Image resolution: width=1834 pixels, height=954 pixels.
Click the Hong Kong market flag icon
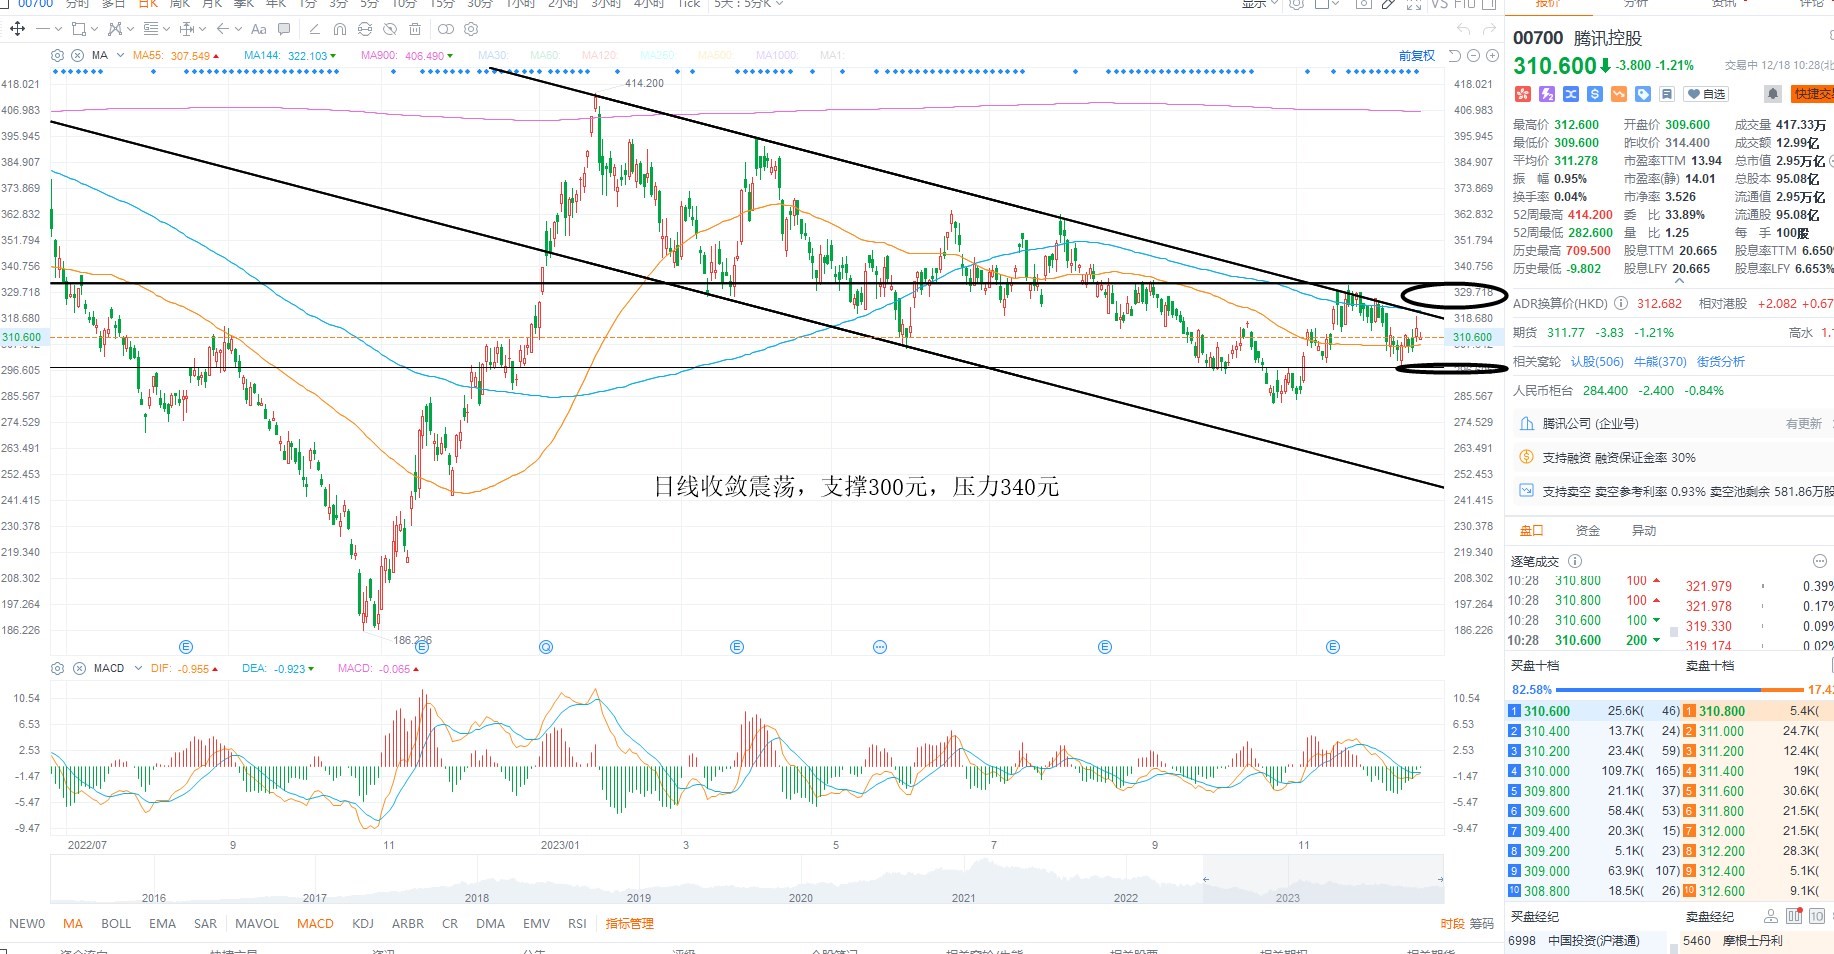[1523, 94]
